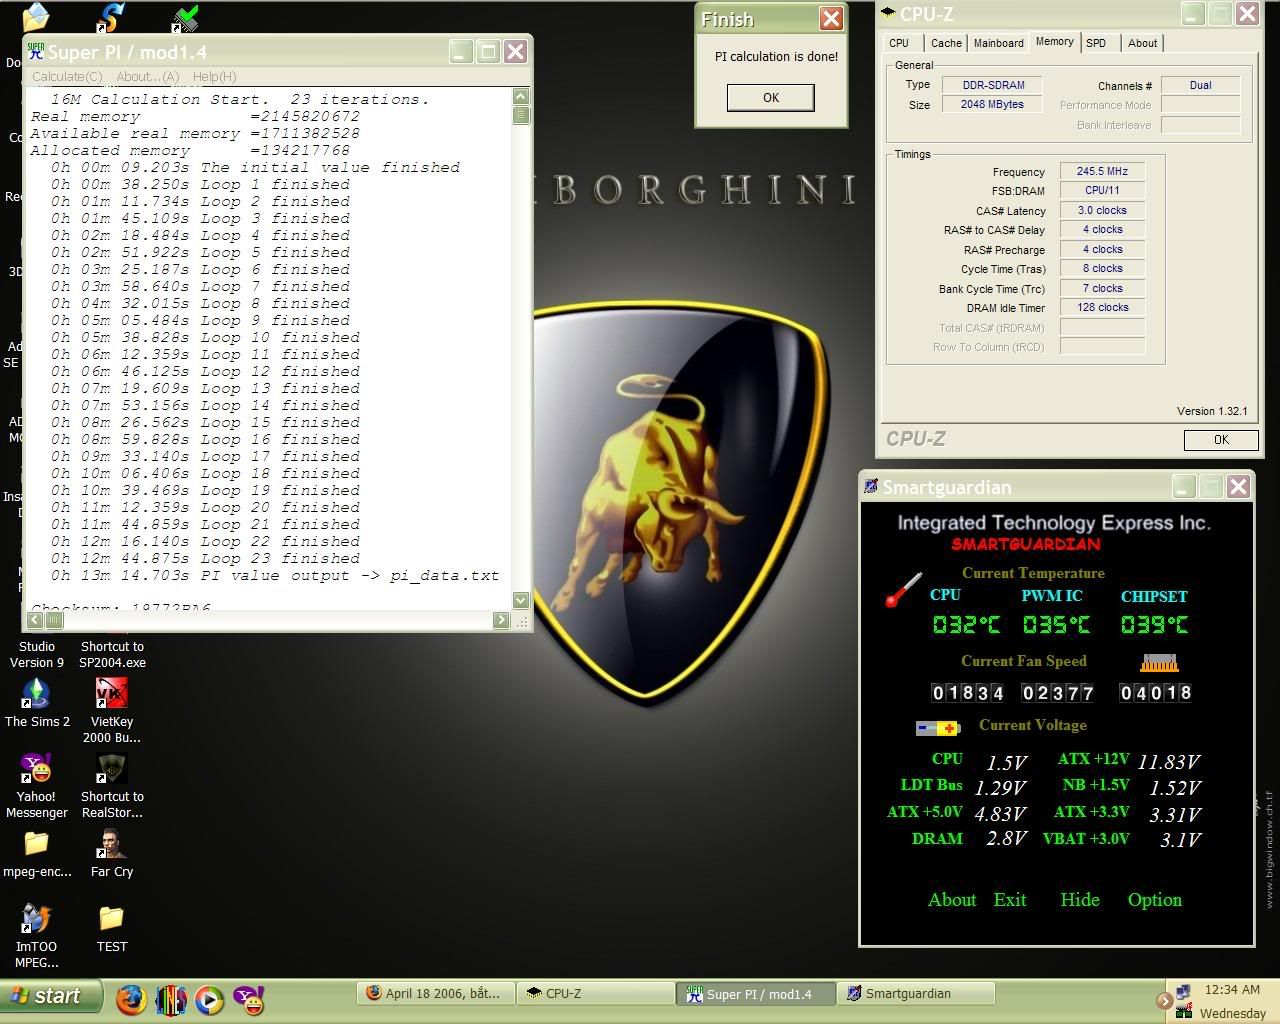Click CHIPSET temperature reading 039°C

pyautogui.click(x=1154, y=625)
